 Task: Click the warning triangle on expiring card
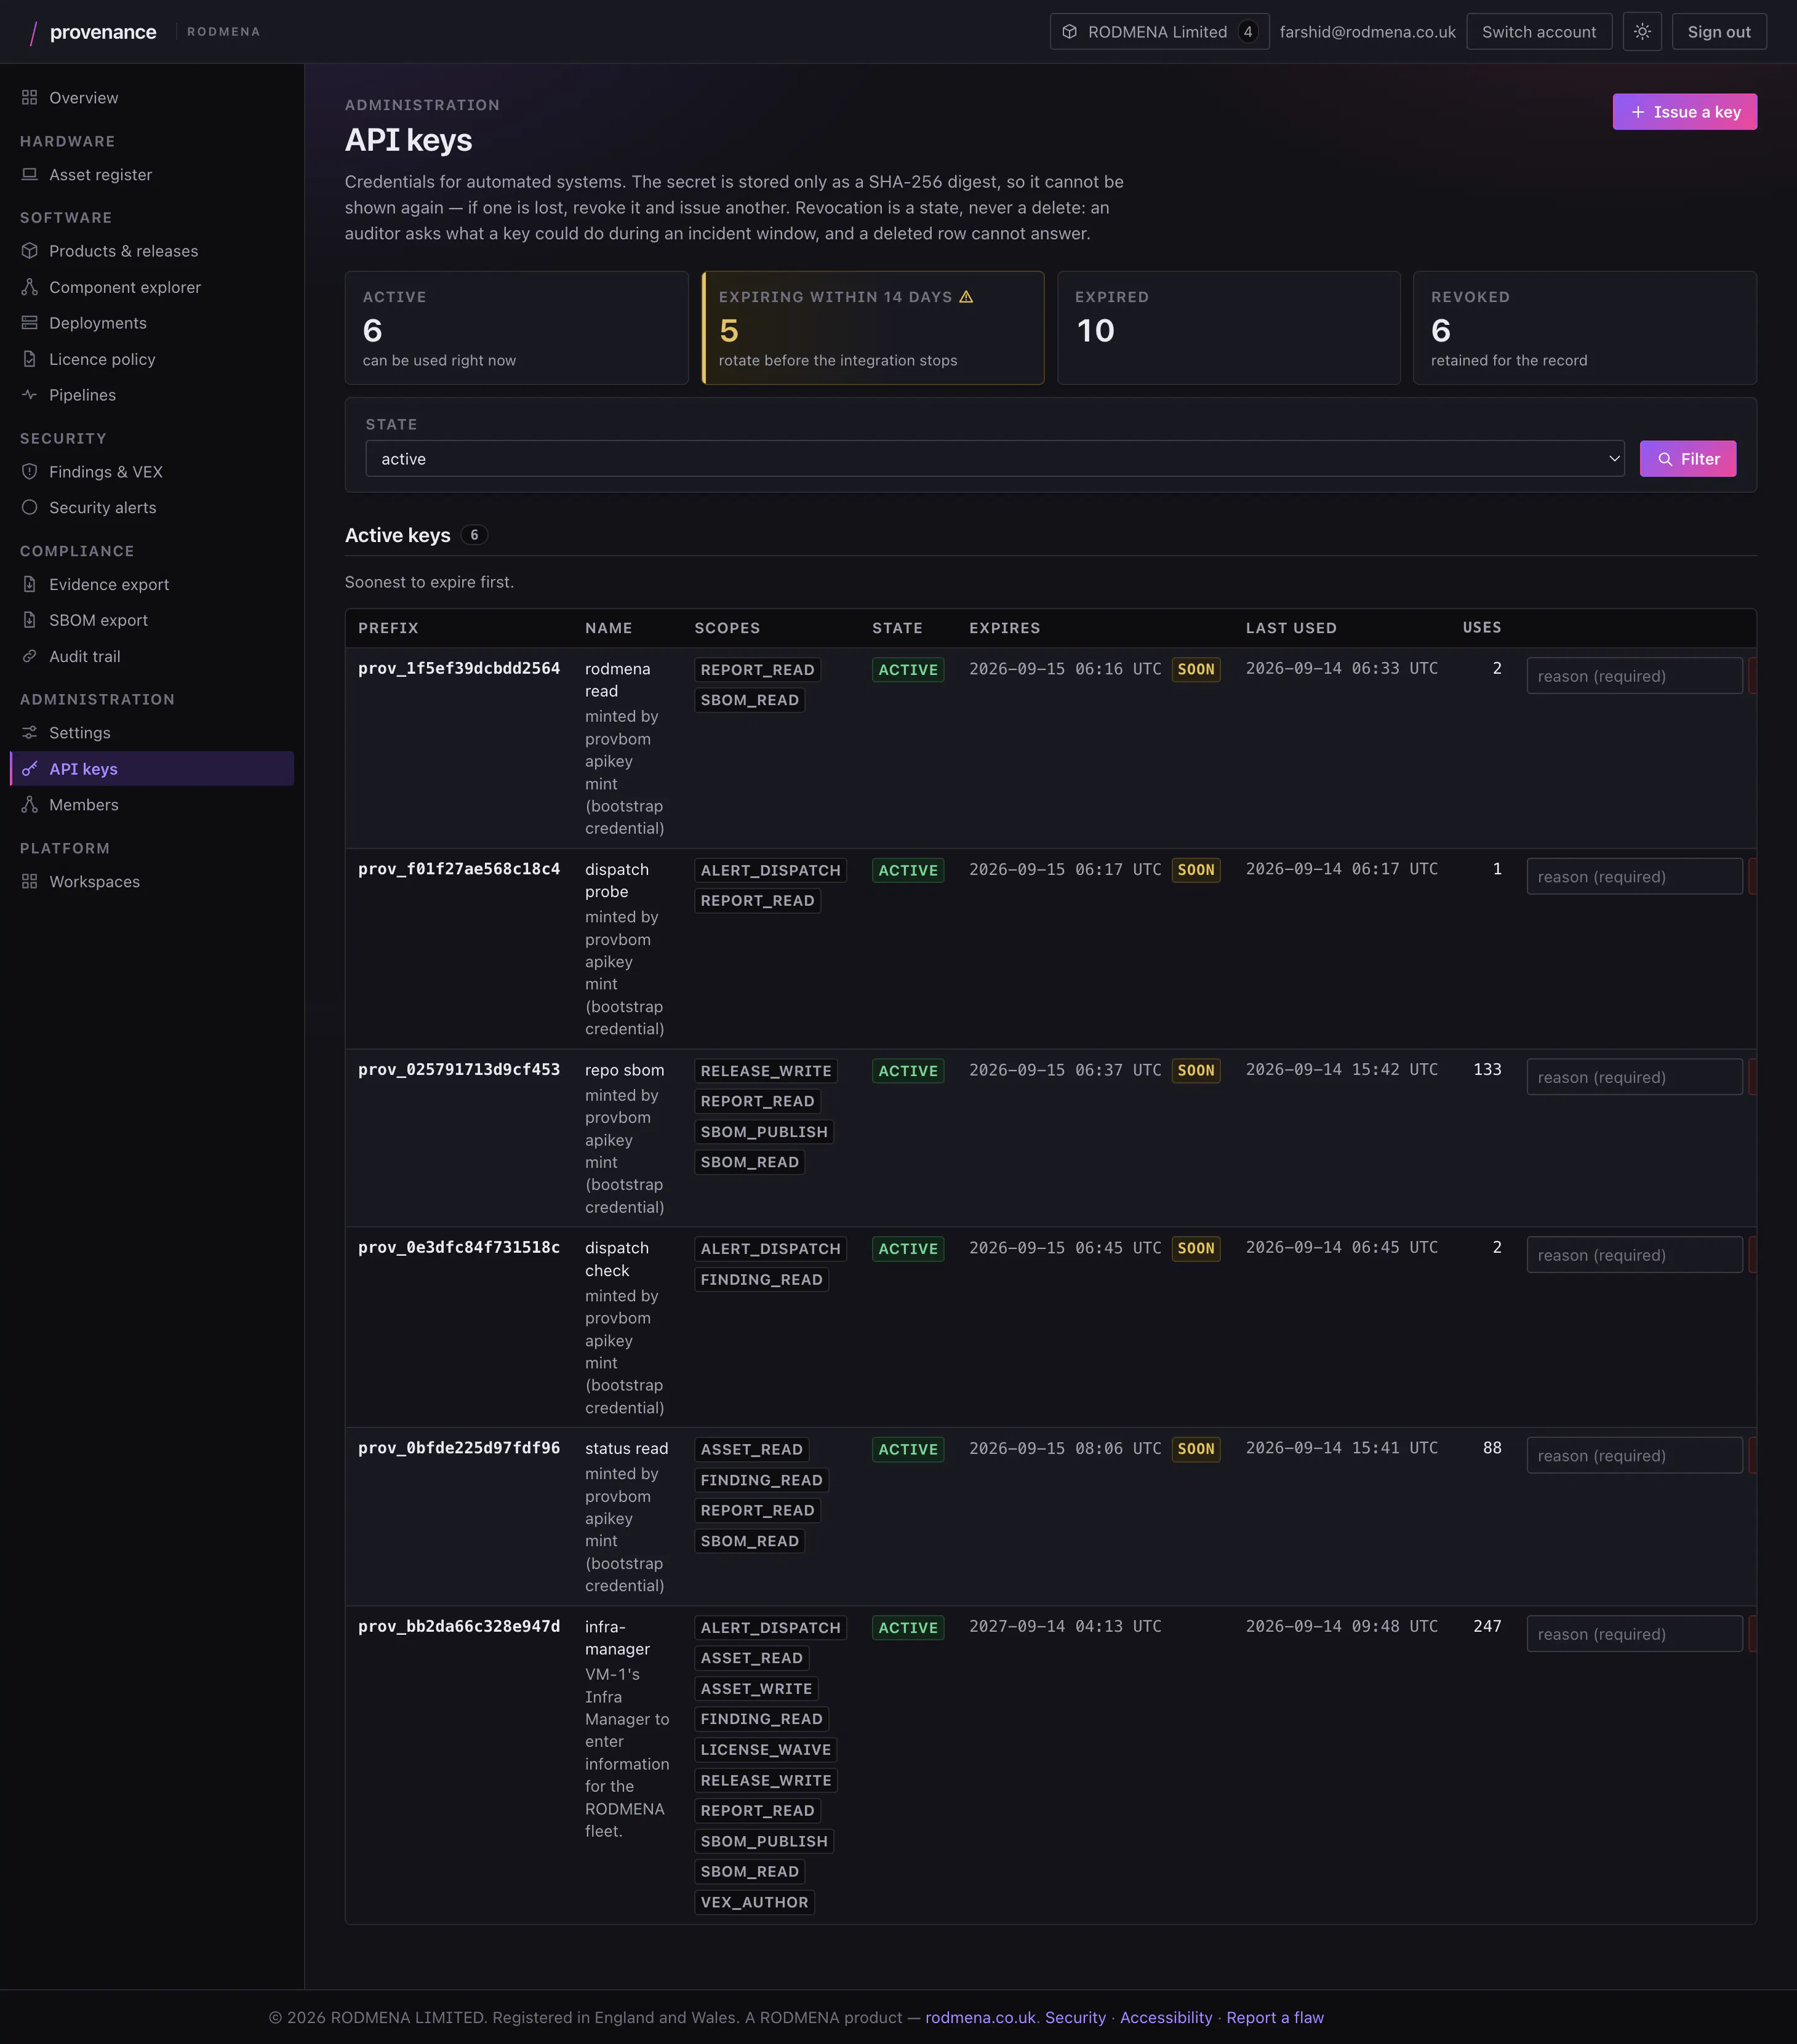pyautogui.click(x=966, y=297)
